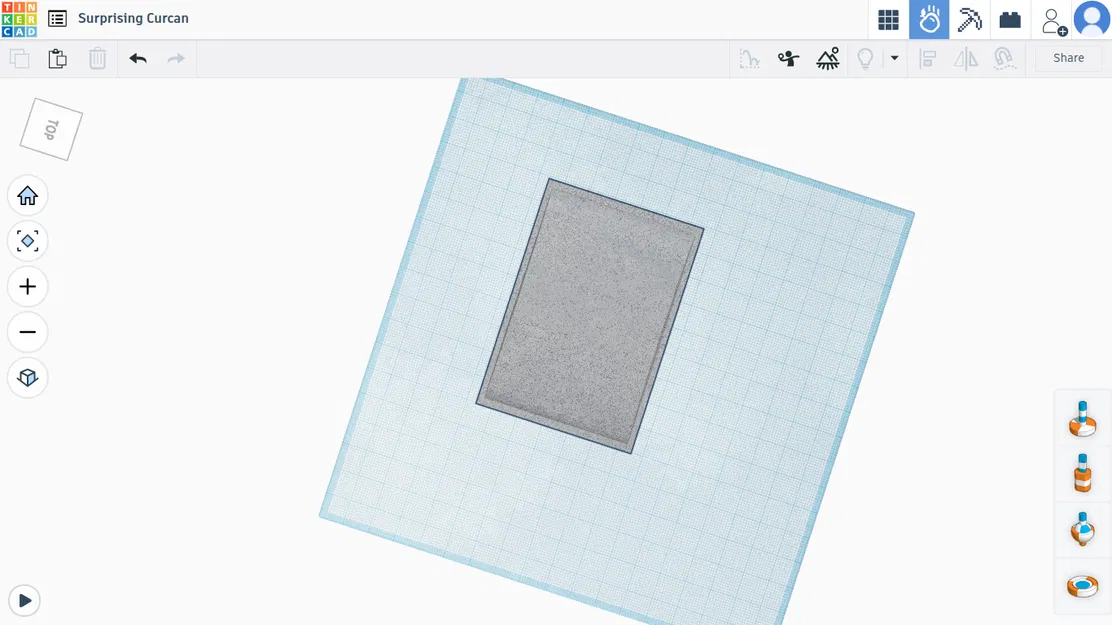Select the white ball connector shape
The image size is (1112, 625).
point(1082,529)
